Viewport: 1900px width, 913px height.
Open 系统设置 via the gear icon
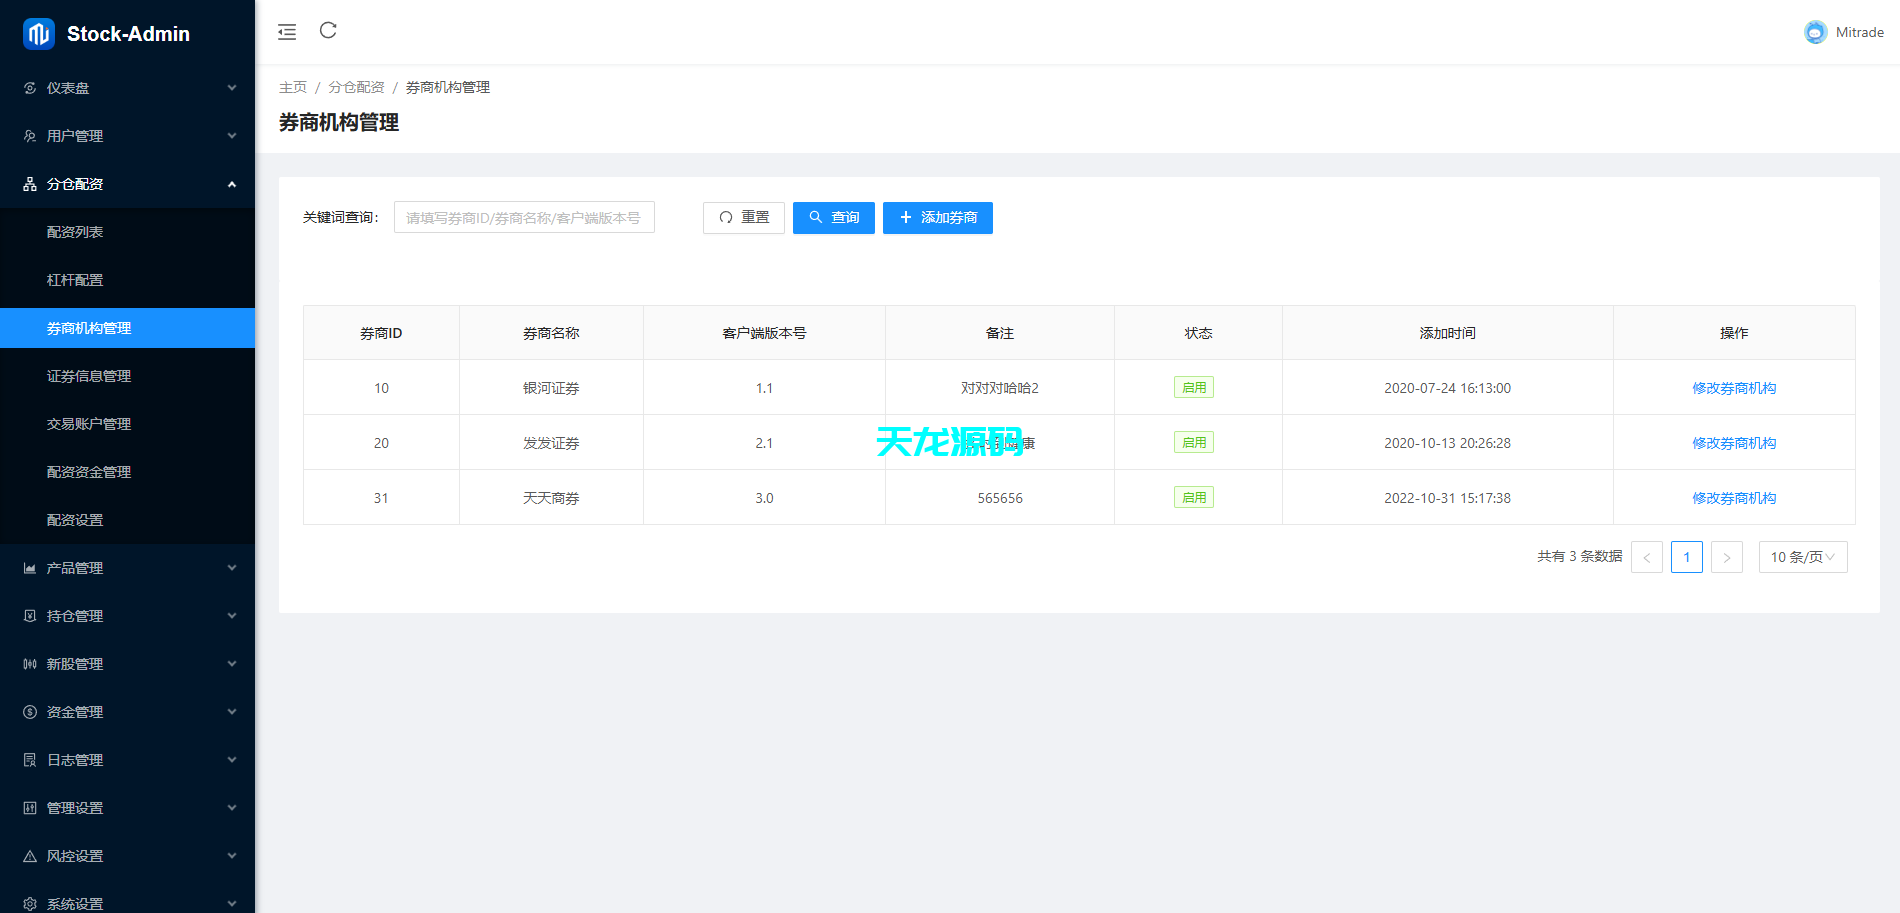pyautogui.click(x=29, y=903)
